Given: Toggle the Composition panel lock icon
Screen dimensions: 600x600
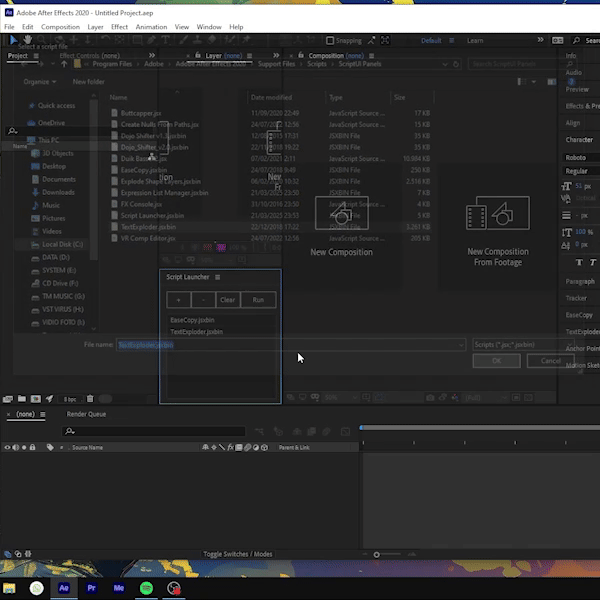Looking at the screenshot, I should 301,55.
